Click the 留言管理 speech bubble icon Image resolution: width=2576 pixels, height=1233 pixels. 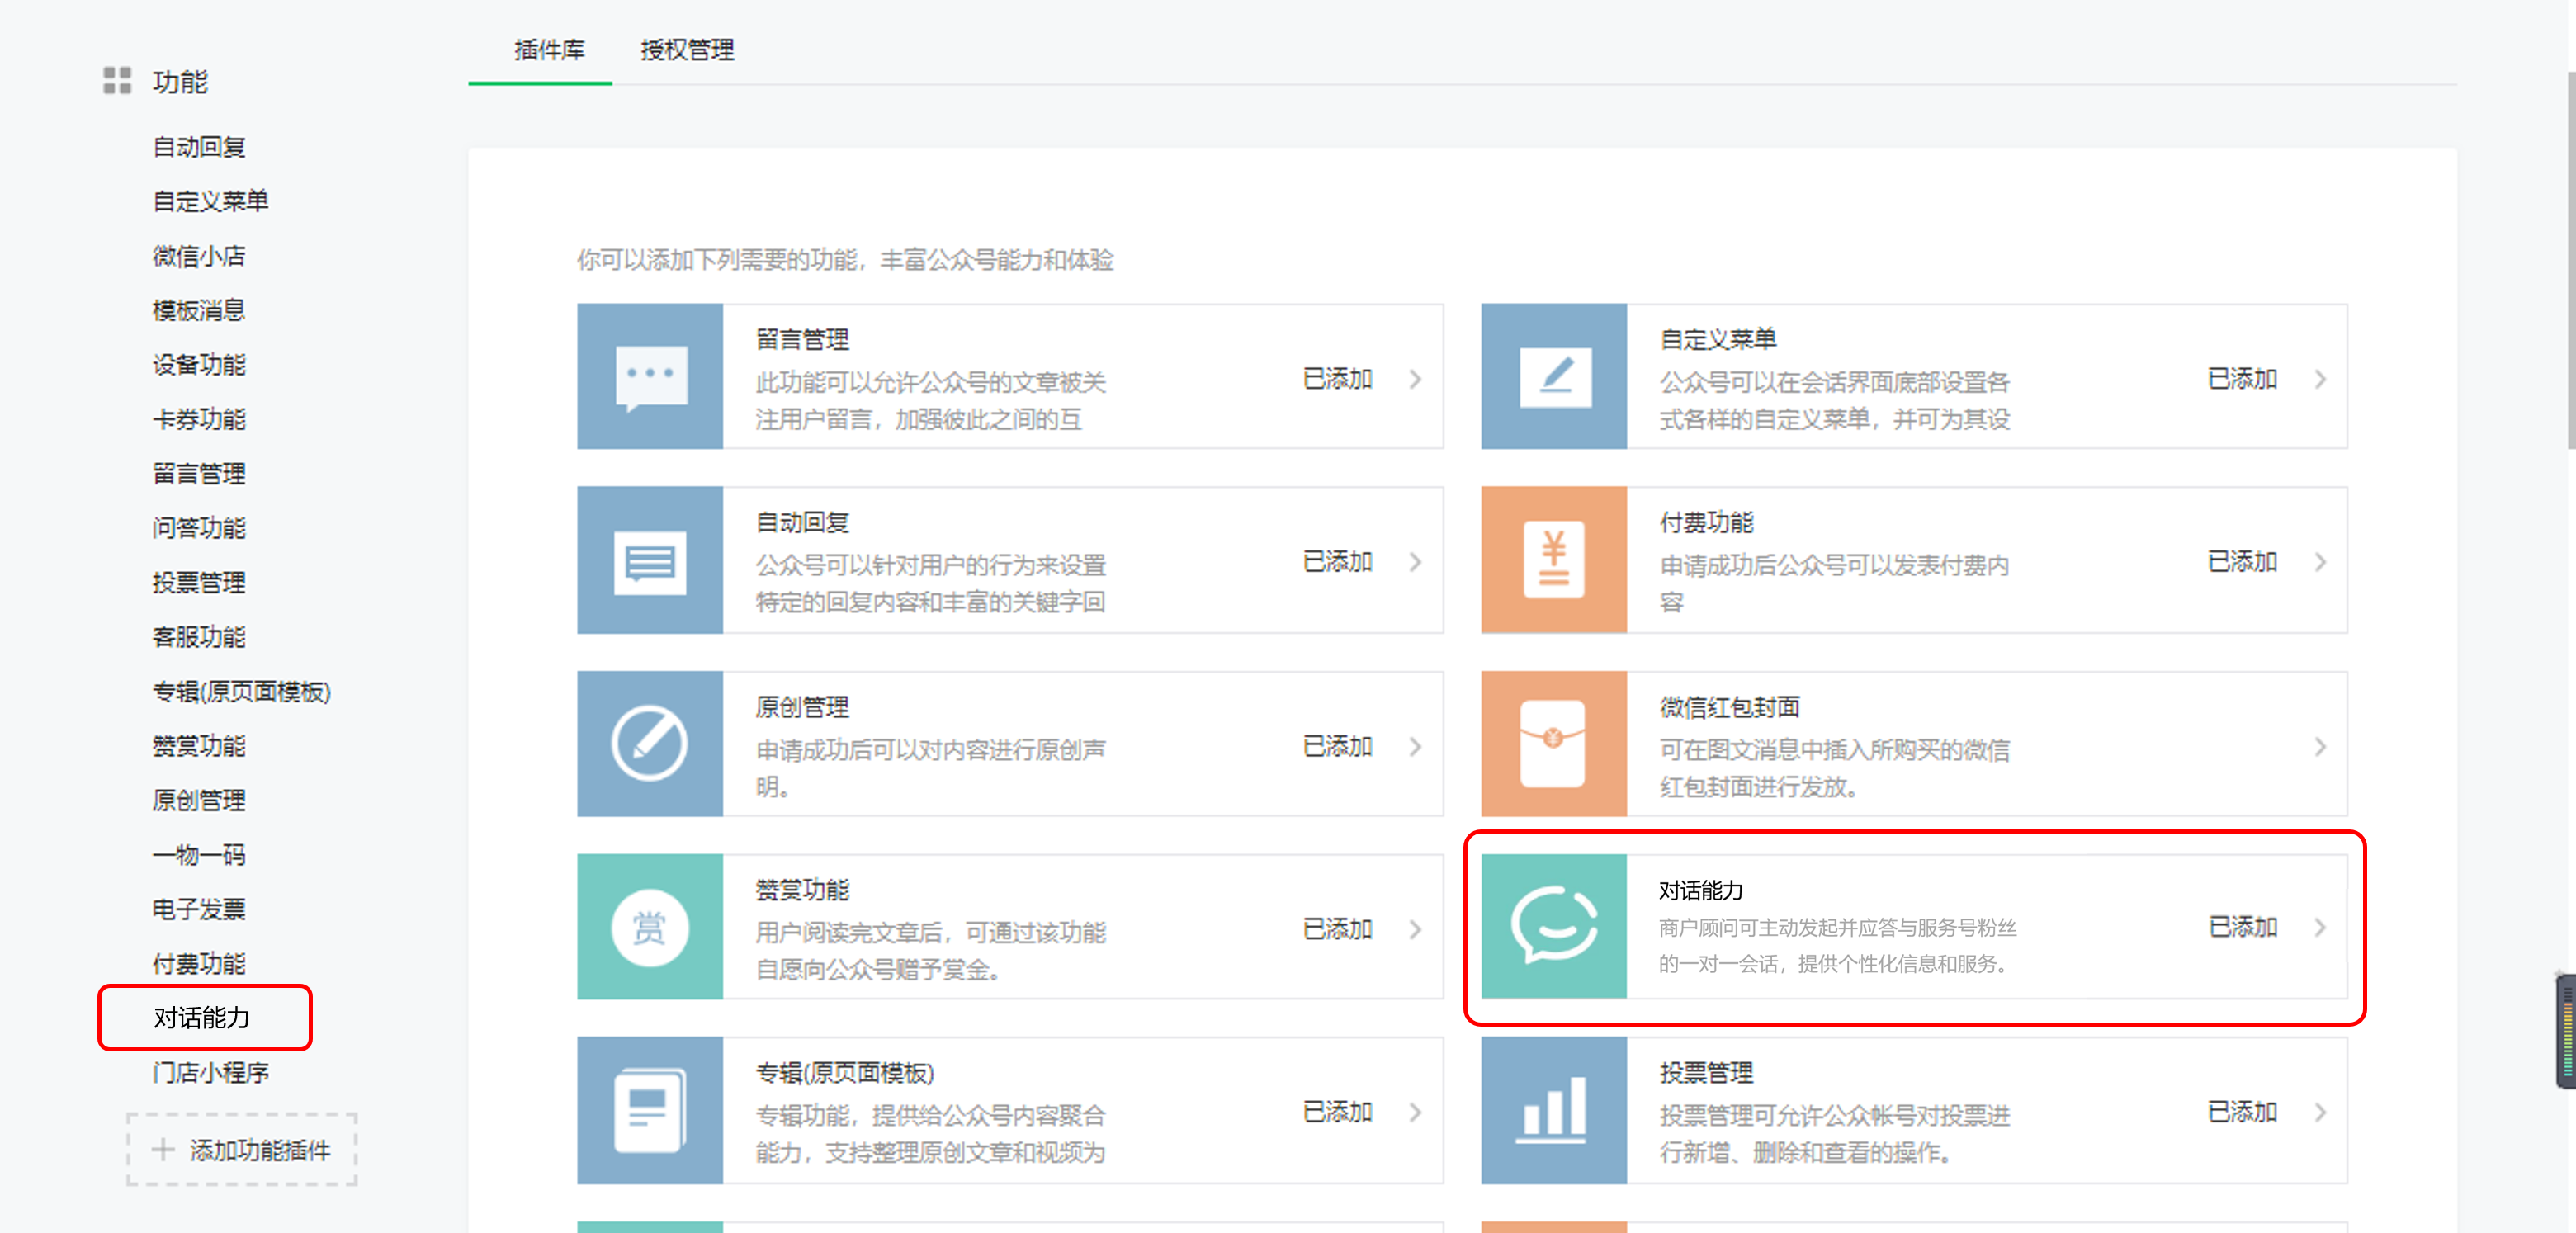pos(650,377)
